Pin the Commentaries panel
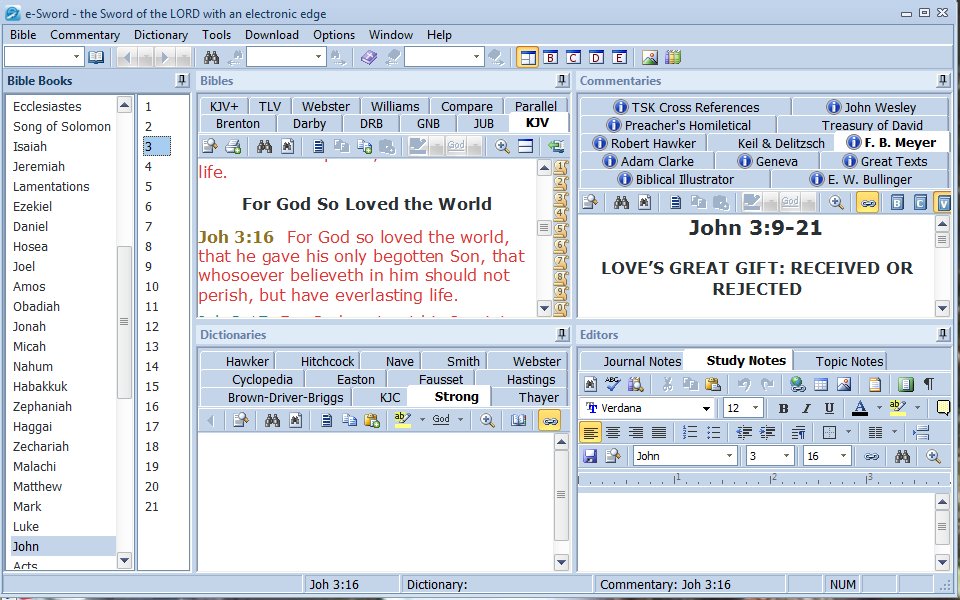This screenshot has width=960, height=600. 943,80
